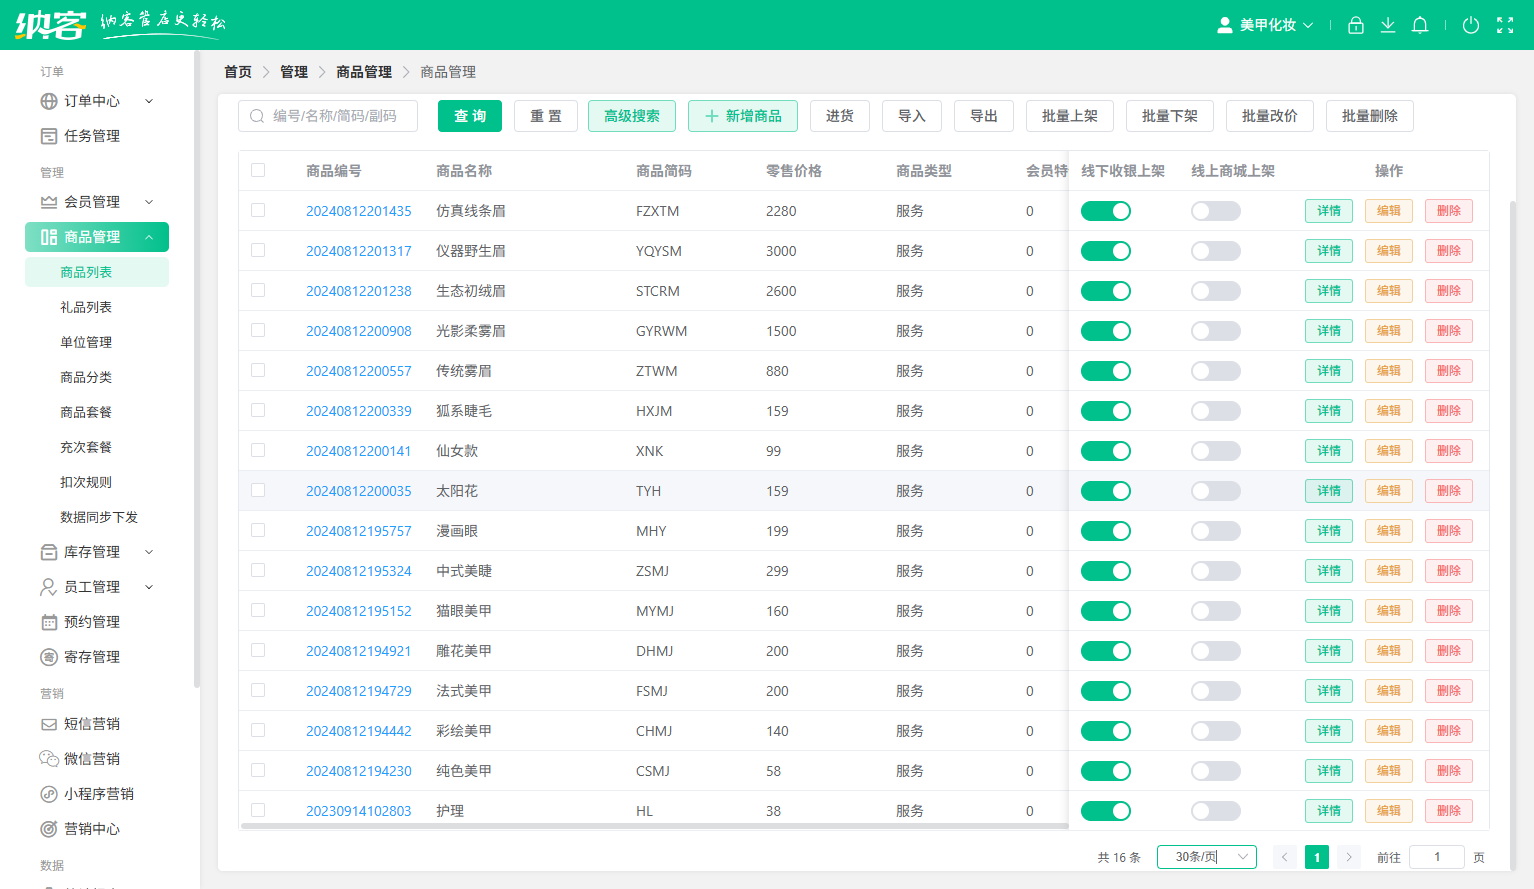Open the notifications bell icon
The height and width of the screenshot is (889, 1534).
pyautogui.click(x=1420, y=24)
